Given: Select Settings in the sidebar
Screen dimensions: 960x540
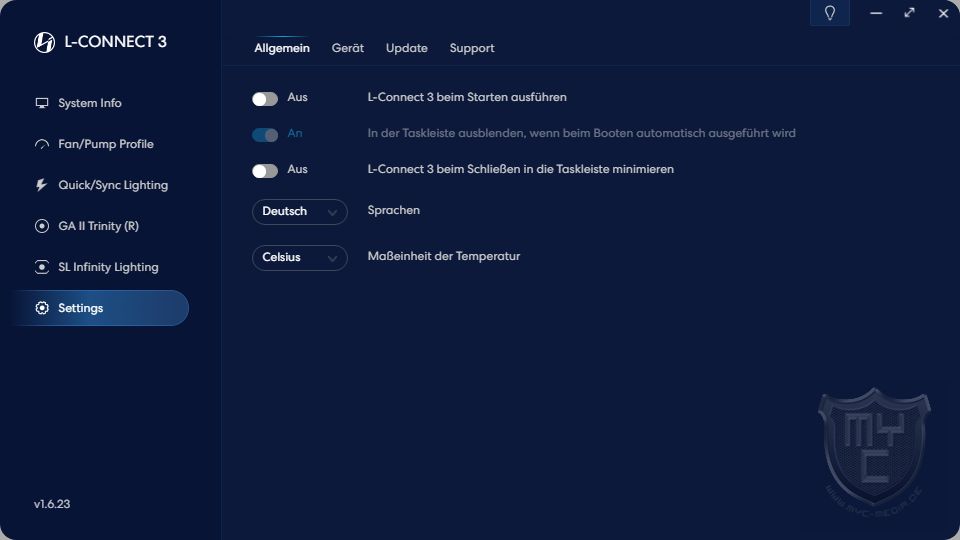Looking at the screenshot, I should (101, 308).
